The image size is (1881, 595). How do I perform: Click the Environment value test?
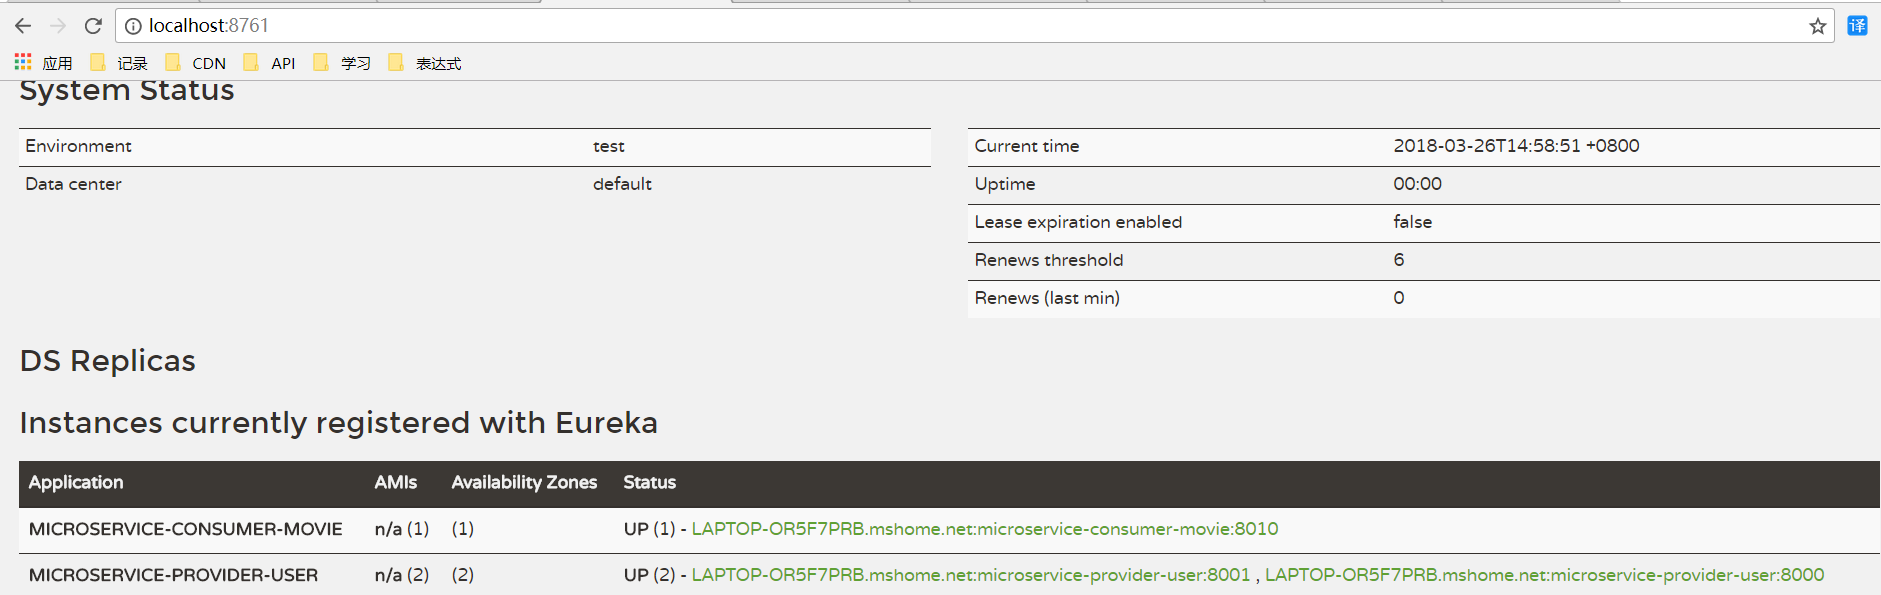click(609, 146)
